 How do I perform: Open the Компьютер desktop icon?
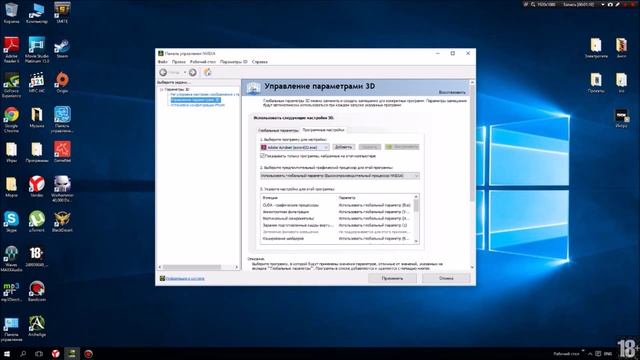coord(37,13)
